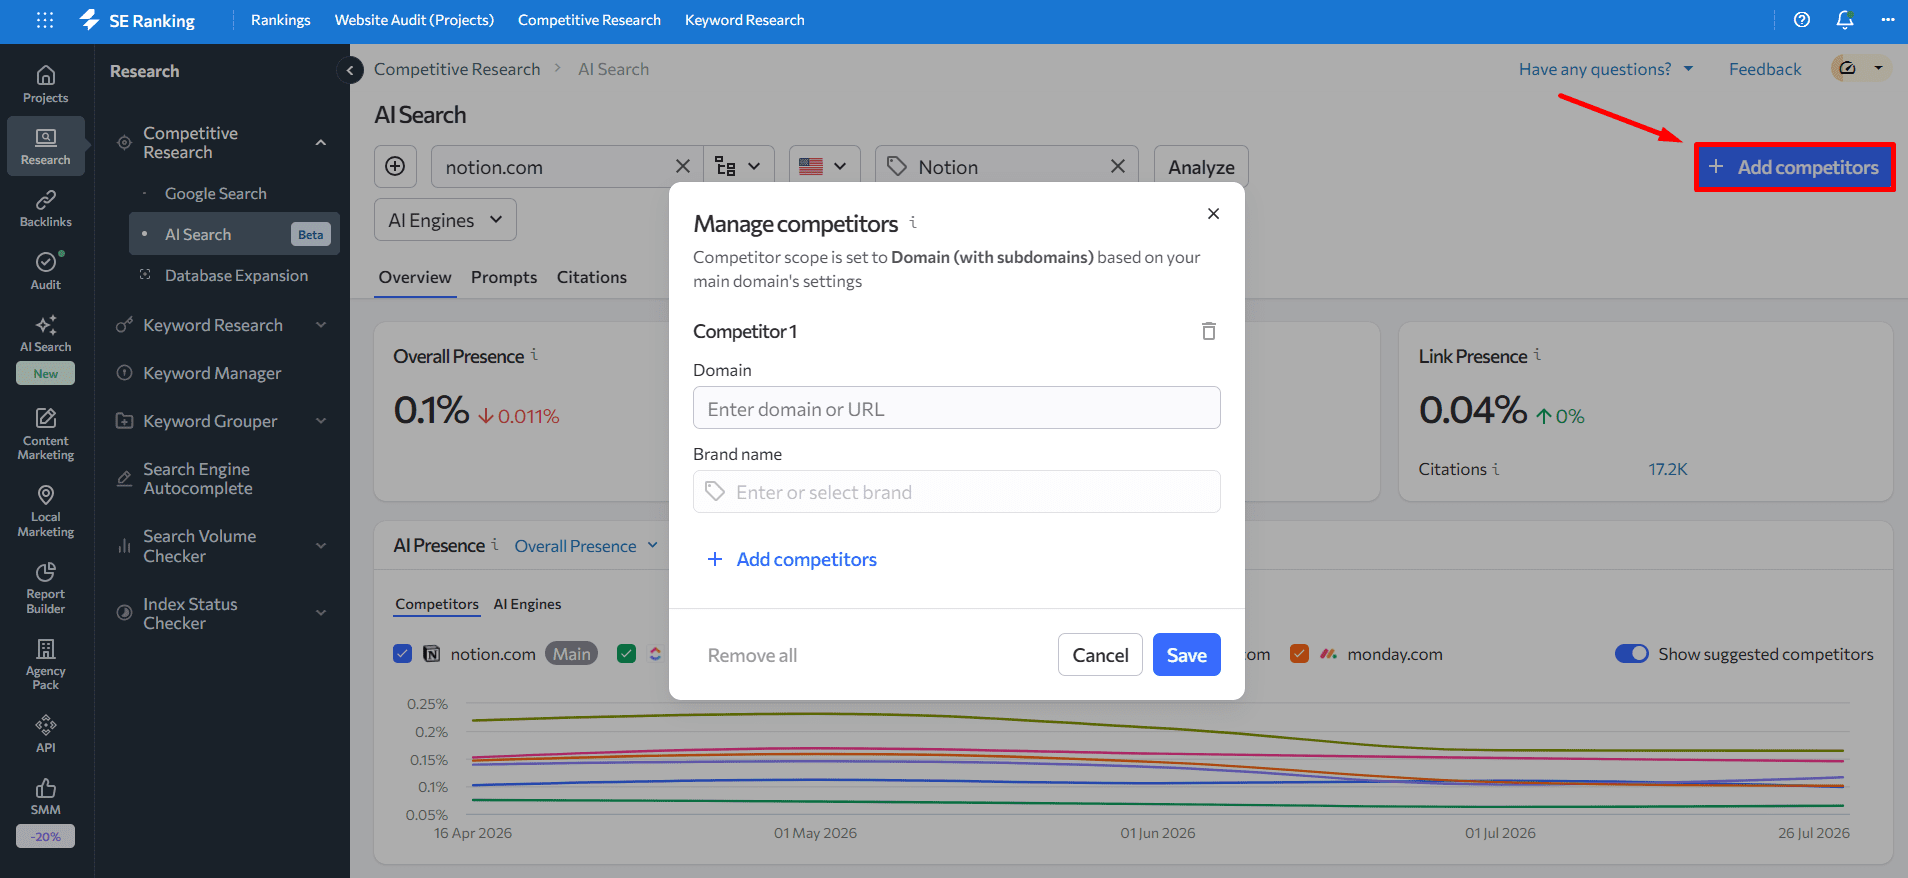Open Website Audit (Projects) menu
1908x878 pixels.
point(414,20)
